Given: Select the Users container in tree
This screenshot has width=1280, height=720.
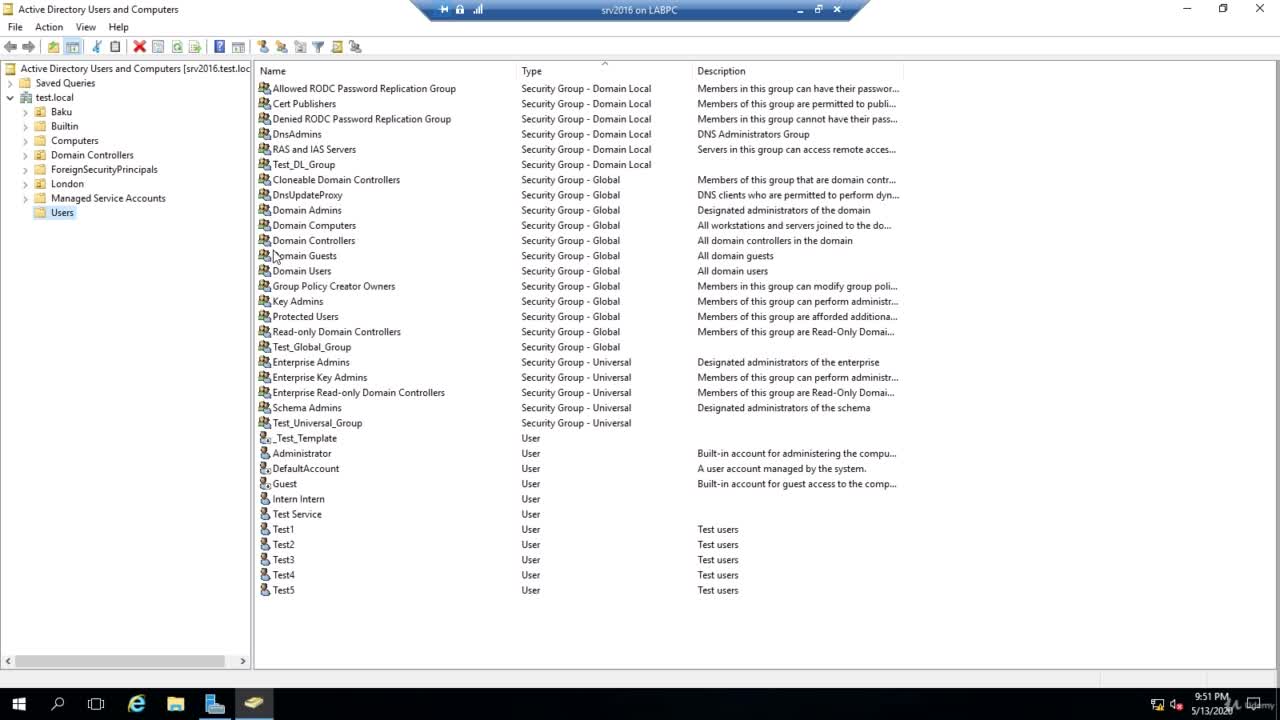Looking at the screenshot, I should 62,213.
